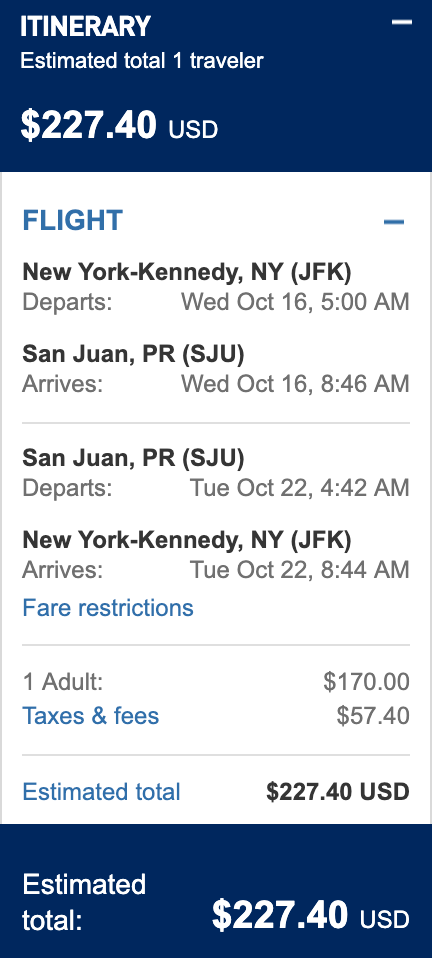Collapse the Itinerary panel with the white minus icon
The height and width of the screenshot is (958, 432).
[x=402, y=22]
